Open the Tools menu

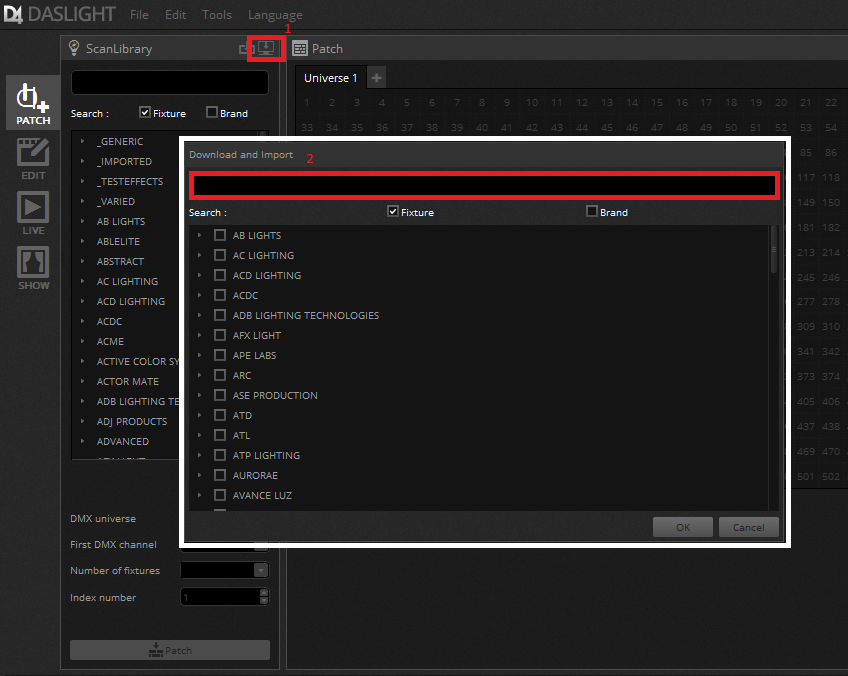217,15
